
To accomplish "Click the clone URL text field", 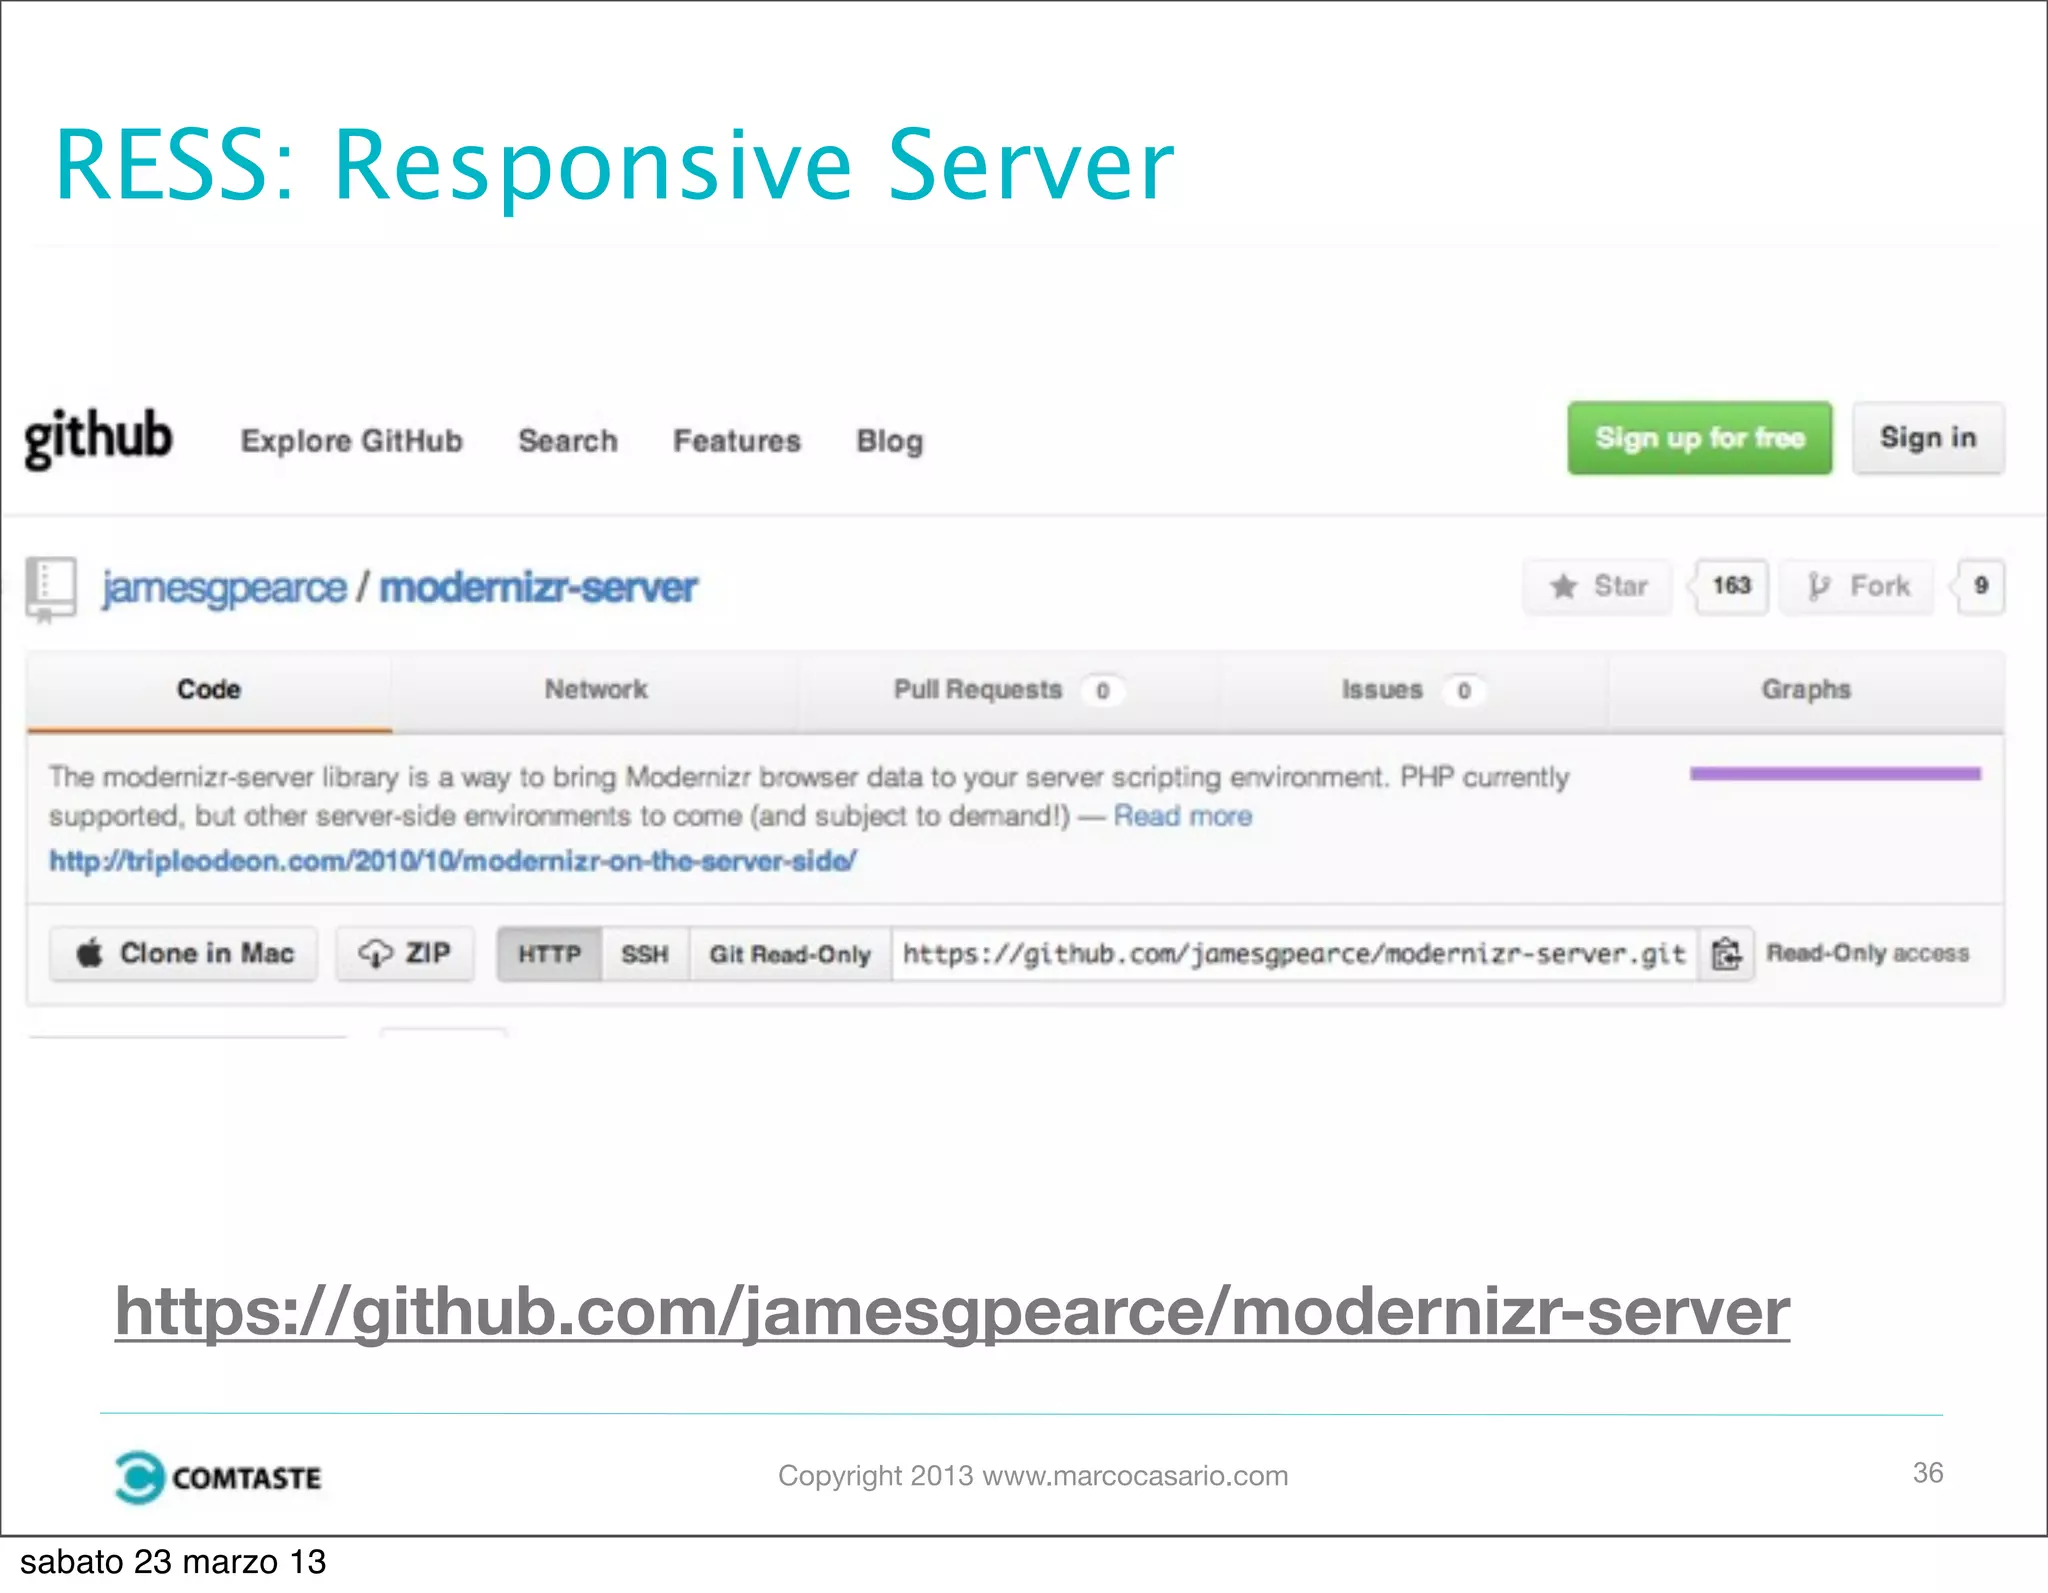I will (x=1295, y=954).
